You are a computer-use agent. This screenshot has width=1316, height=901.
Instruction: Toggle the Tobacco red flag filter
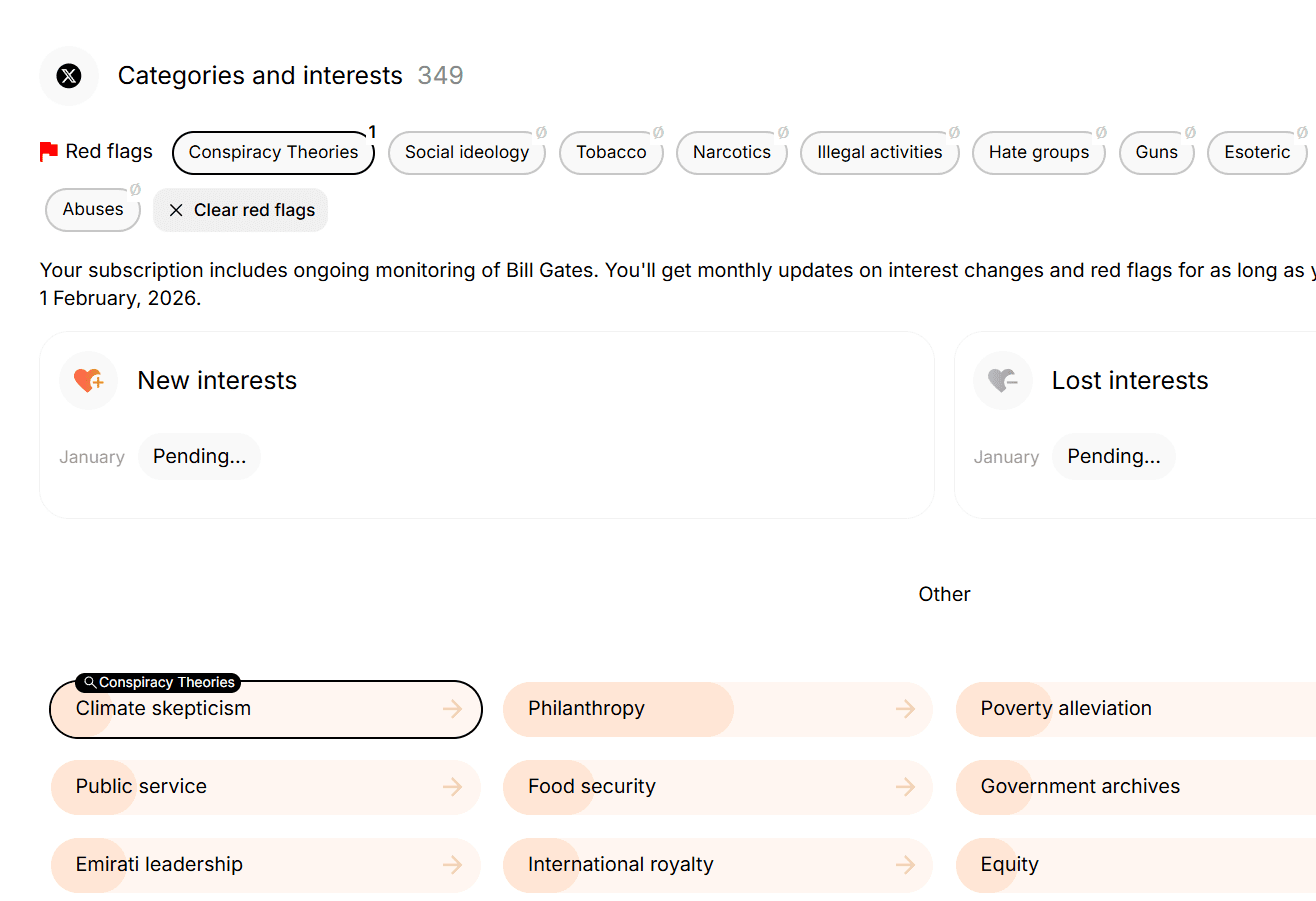point(611,153)
